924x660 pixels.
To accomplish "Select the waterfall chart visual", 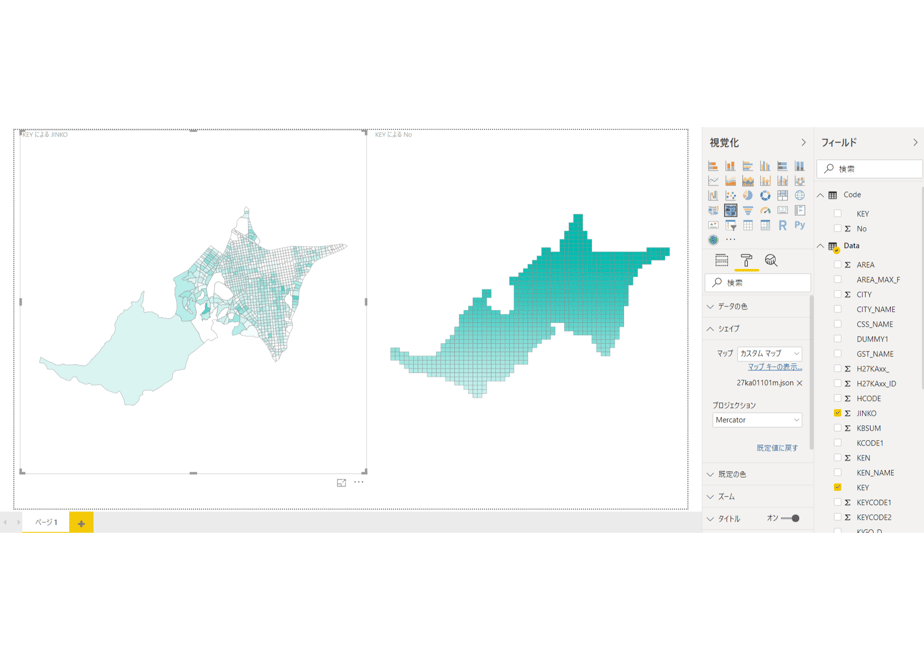I will click(713, 195).
